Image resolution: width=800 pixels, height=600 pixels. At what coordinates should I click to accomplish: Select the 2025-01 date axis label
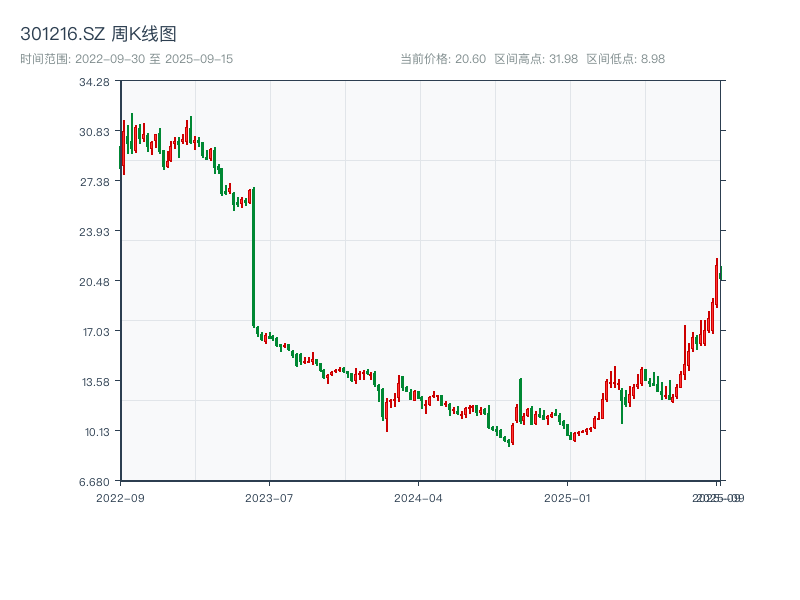pos(569,497)
